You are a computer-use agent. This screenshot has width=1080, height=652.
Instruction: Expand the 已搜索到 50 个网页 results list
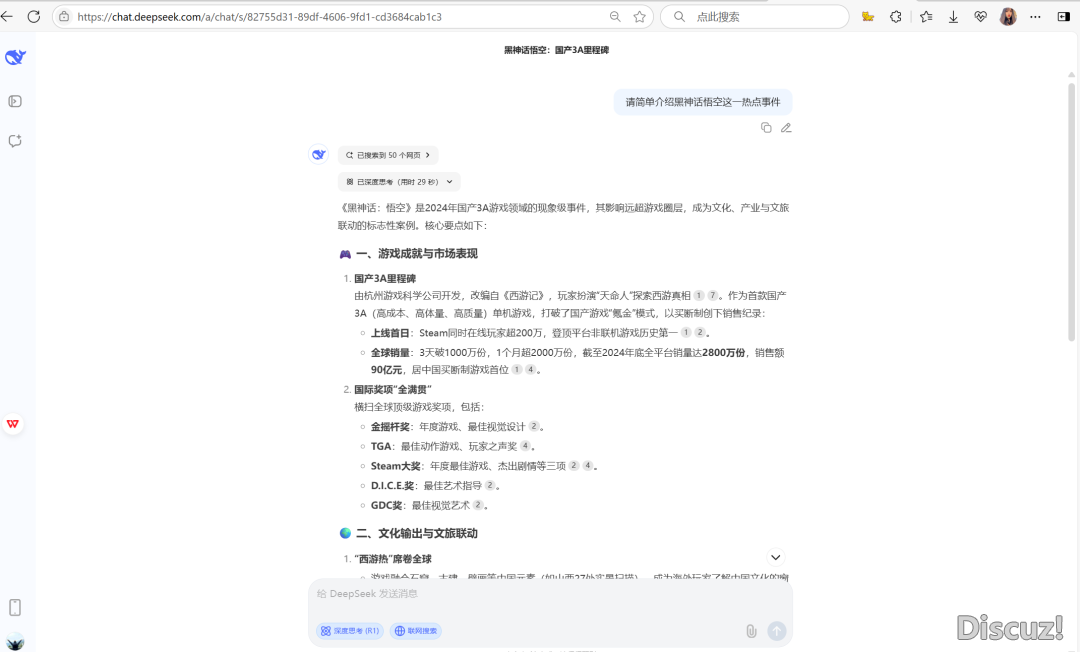388,155
